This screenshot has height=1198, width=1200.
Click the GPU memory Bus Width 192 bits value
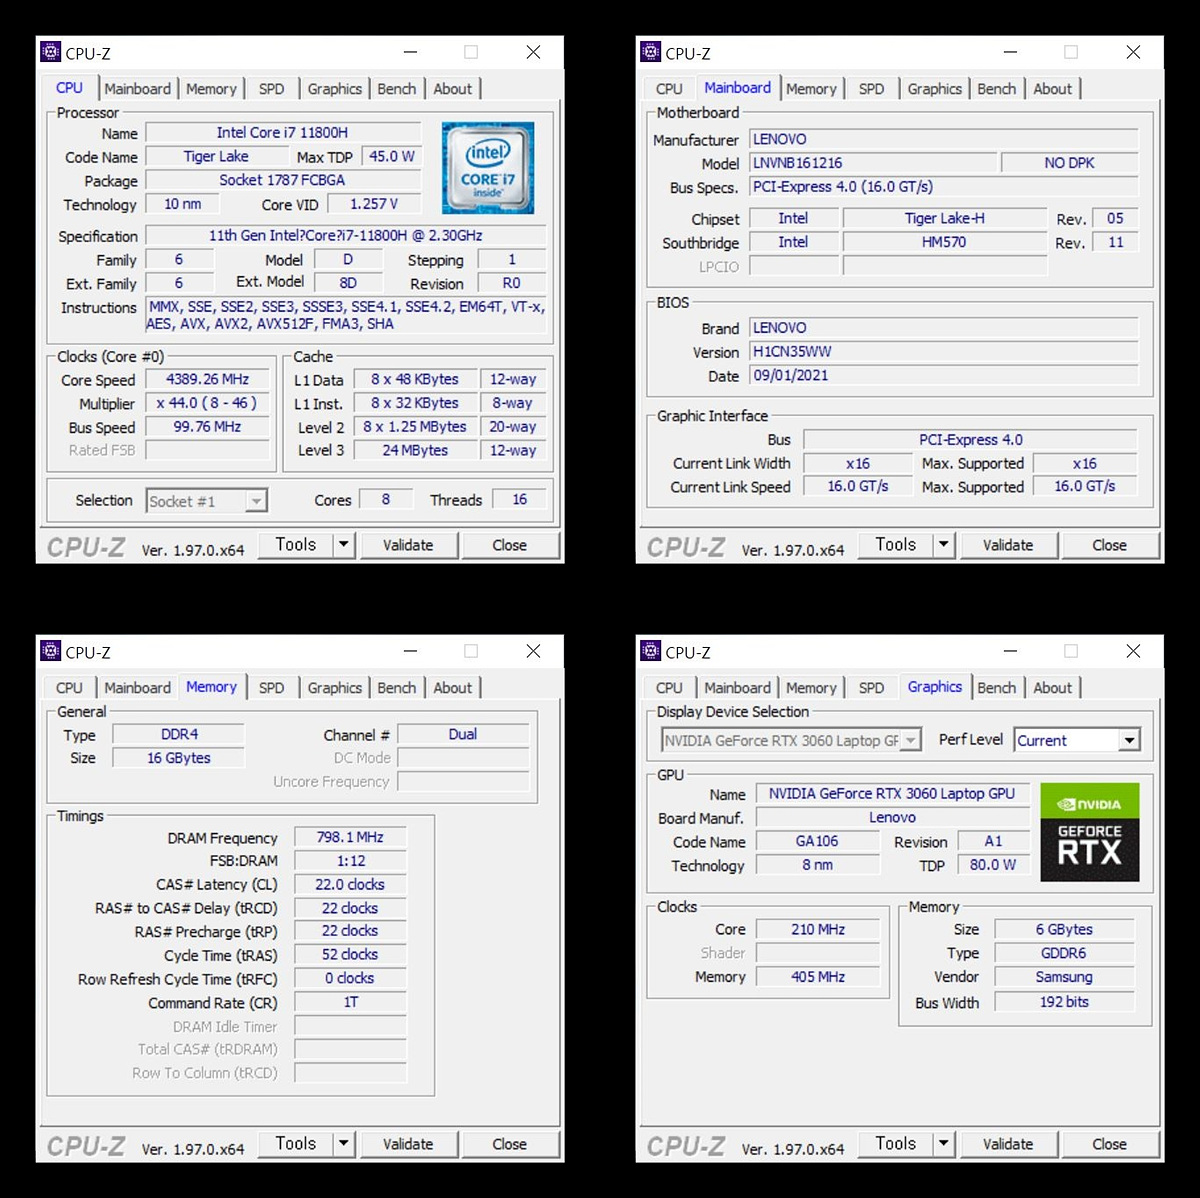tap(1065, 1001)
